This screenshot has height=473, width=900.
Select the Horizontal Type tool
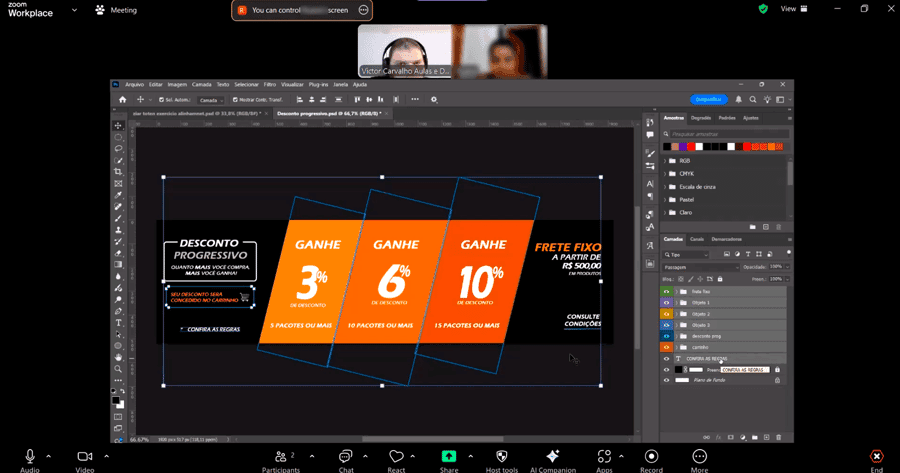[118, 323]
